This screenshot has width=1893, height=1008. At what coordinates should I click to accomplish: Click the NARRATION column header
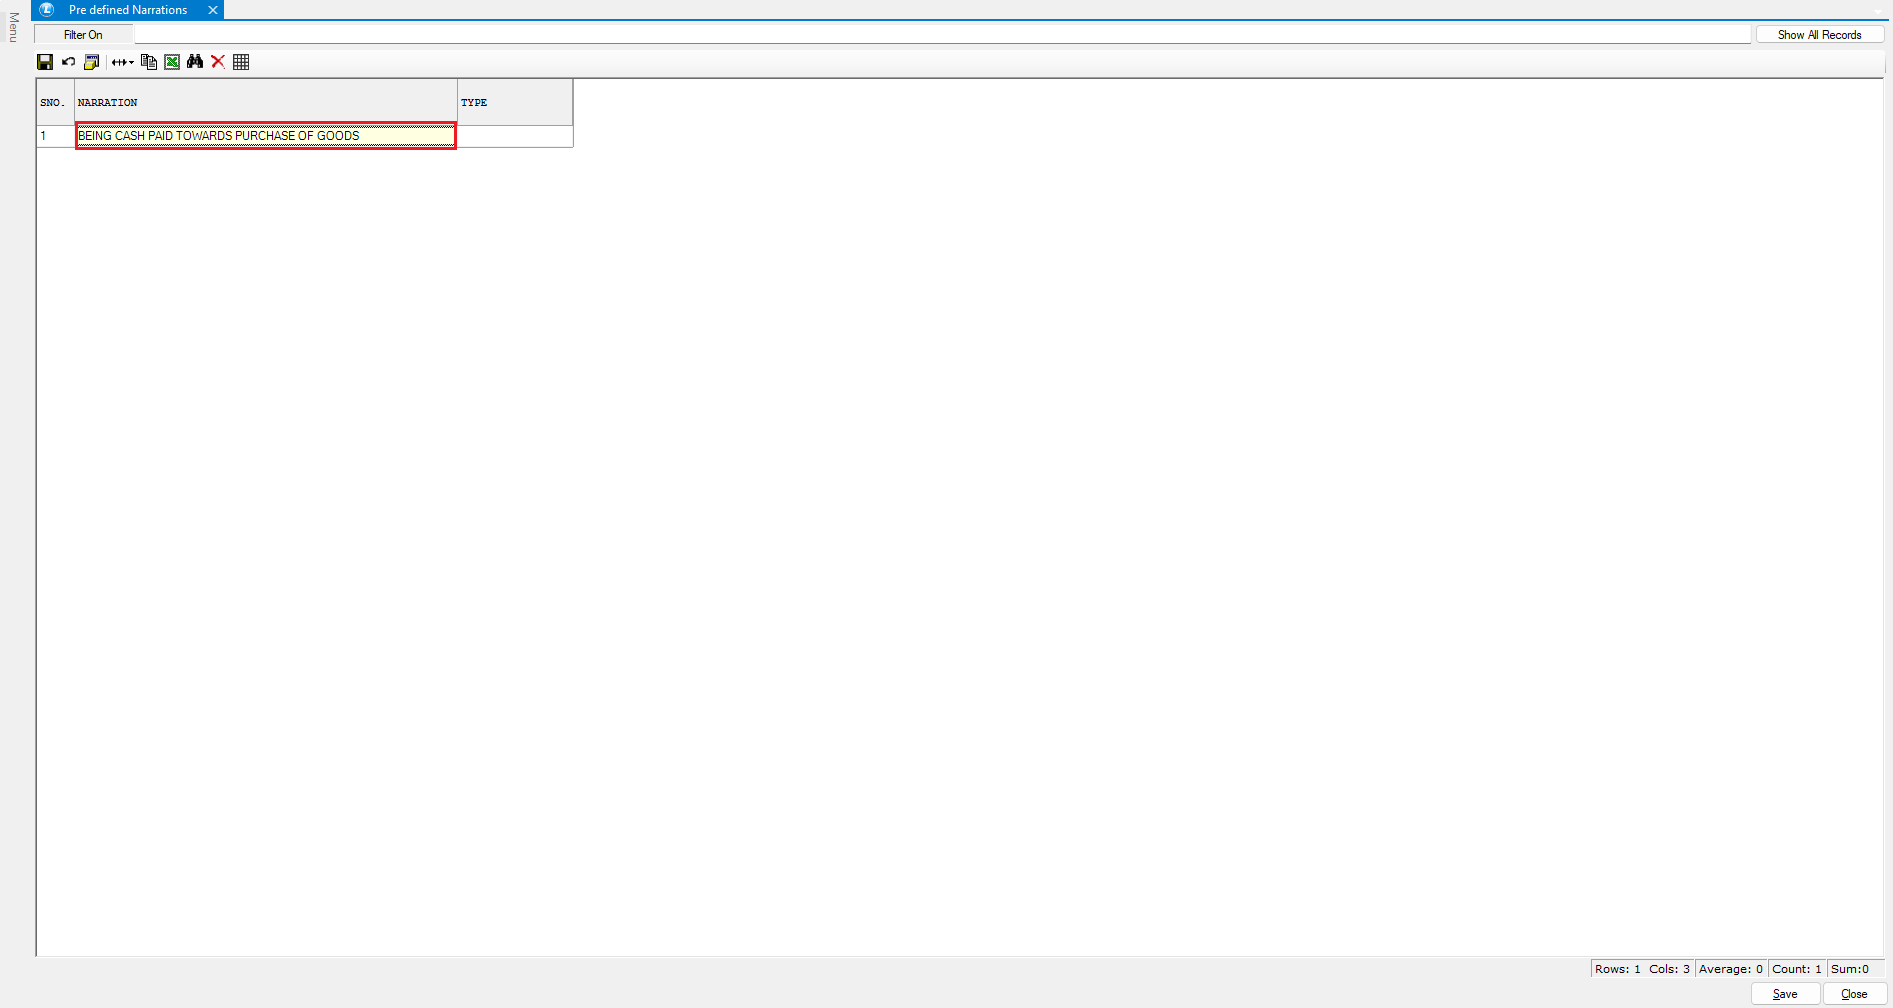(x=265, y=102)
